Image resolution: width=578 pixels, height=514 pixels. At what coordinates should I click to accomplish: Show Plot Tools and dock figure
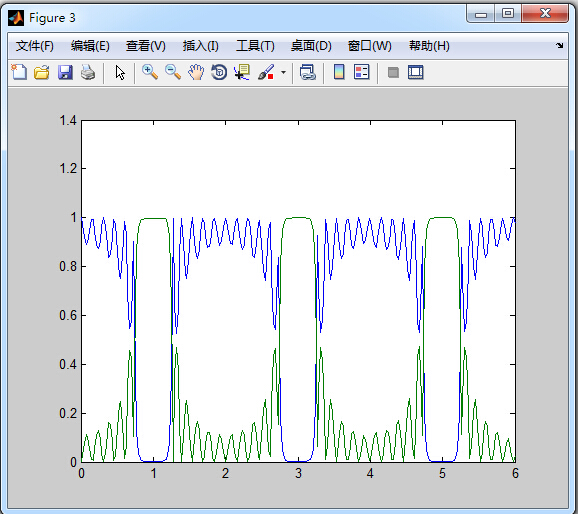coord(415,72)
